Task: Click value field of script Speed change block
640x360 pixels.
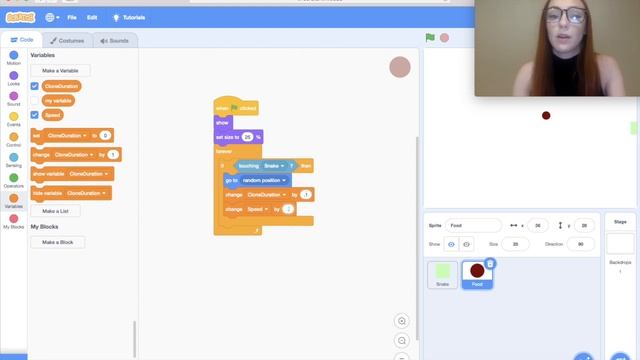Action: tap(288, 209)
